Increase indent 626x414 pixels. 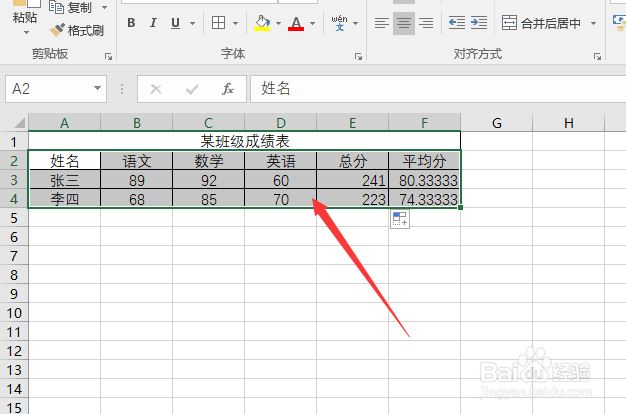(479, 23)
